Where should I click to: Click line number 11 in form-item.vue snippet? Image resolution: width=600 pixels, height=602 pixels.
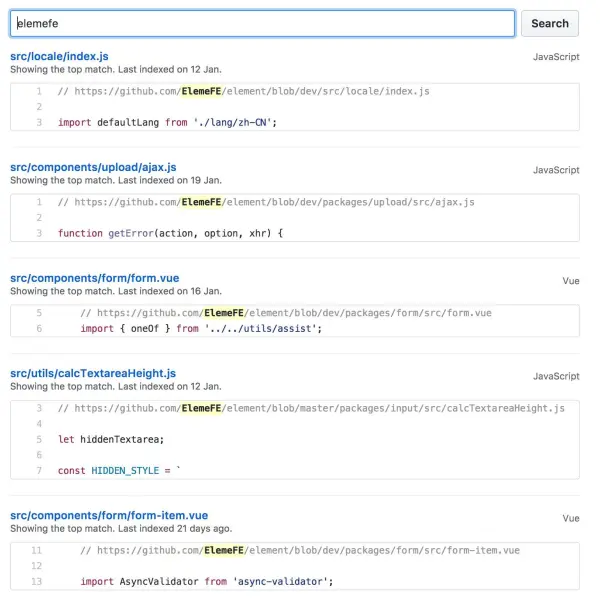[x=37, y=550]
